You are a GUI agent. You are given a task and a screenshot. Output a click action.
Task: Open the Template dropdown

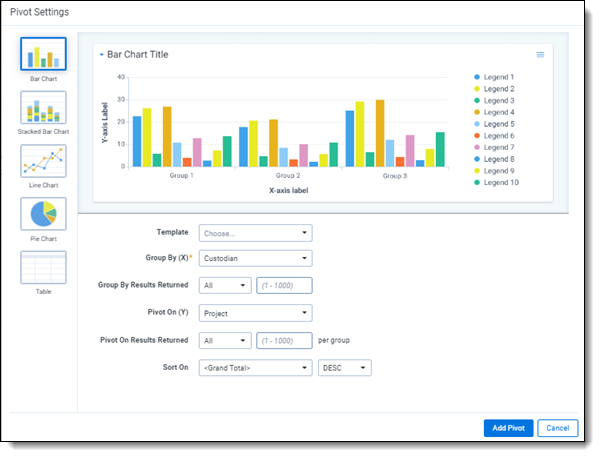(255, 233)
